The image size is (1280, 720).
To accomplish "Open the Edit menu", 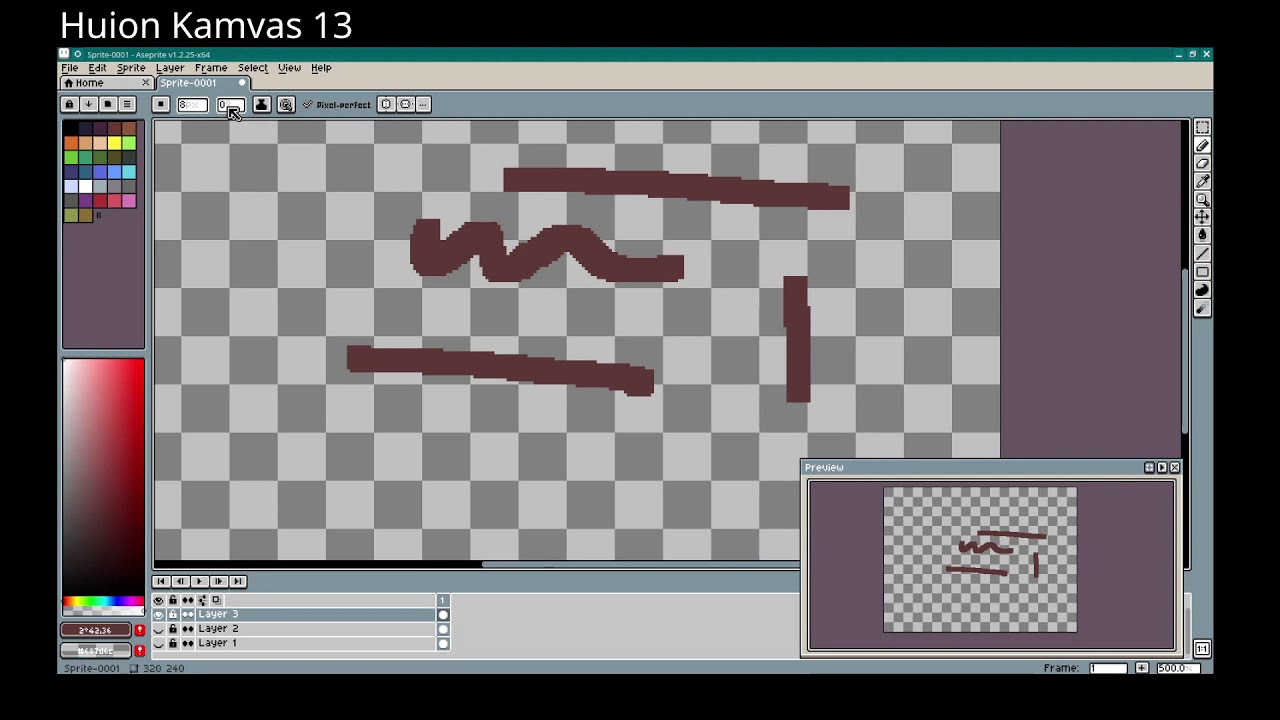I will tap(97, 68).
